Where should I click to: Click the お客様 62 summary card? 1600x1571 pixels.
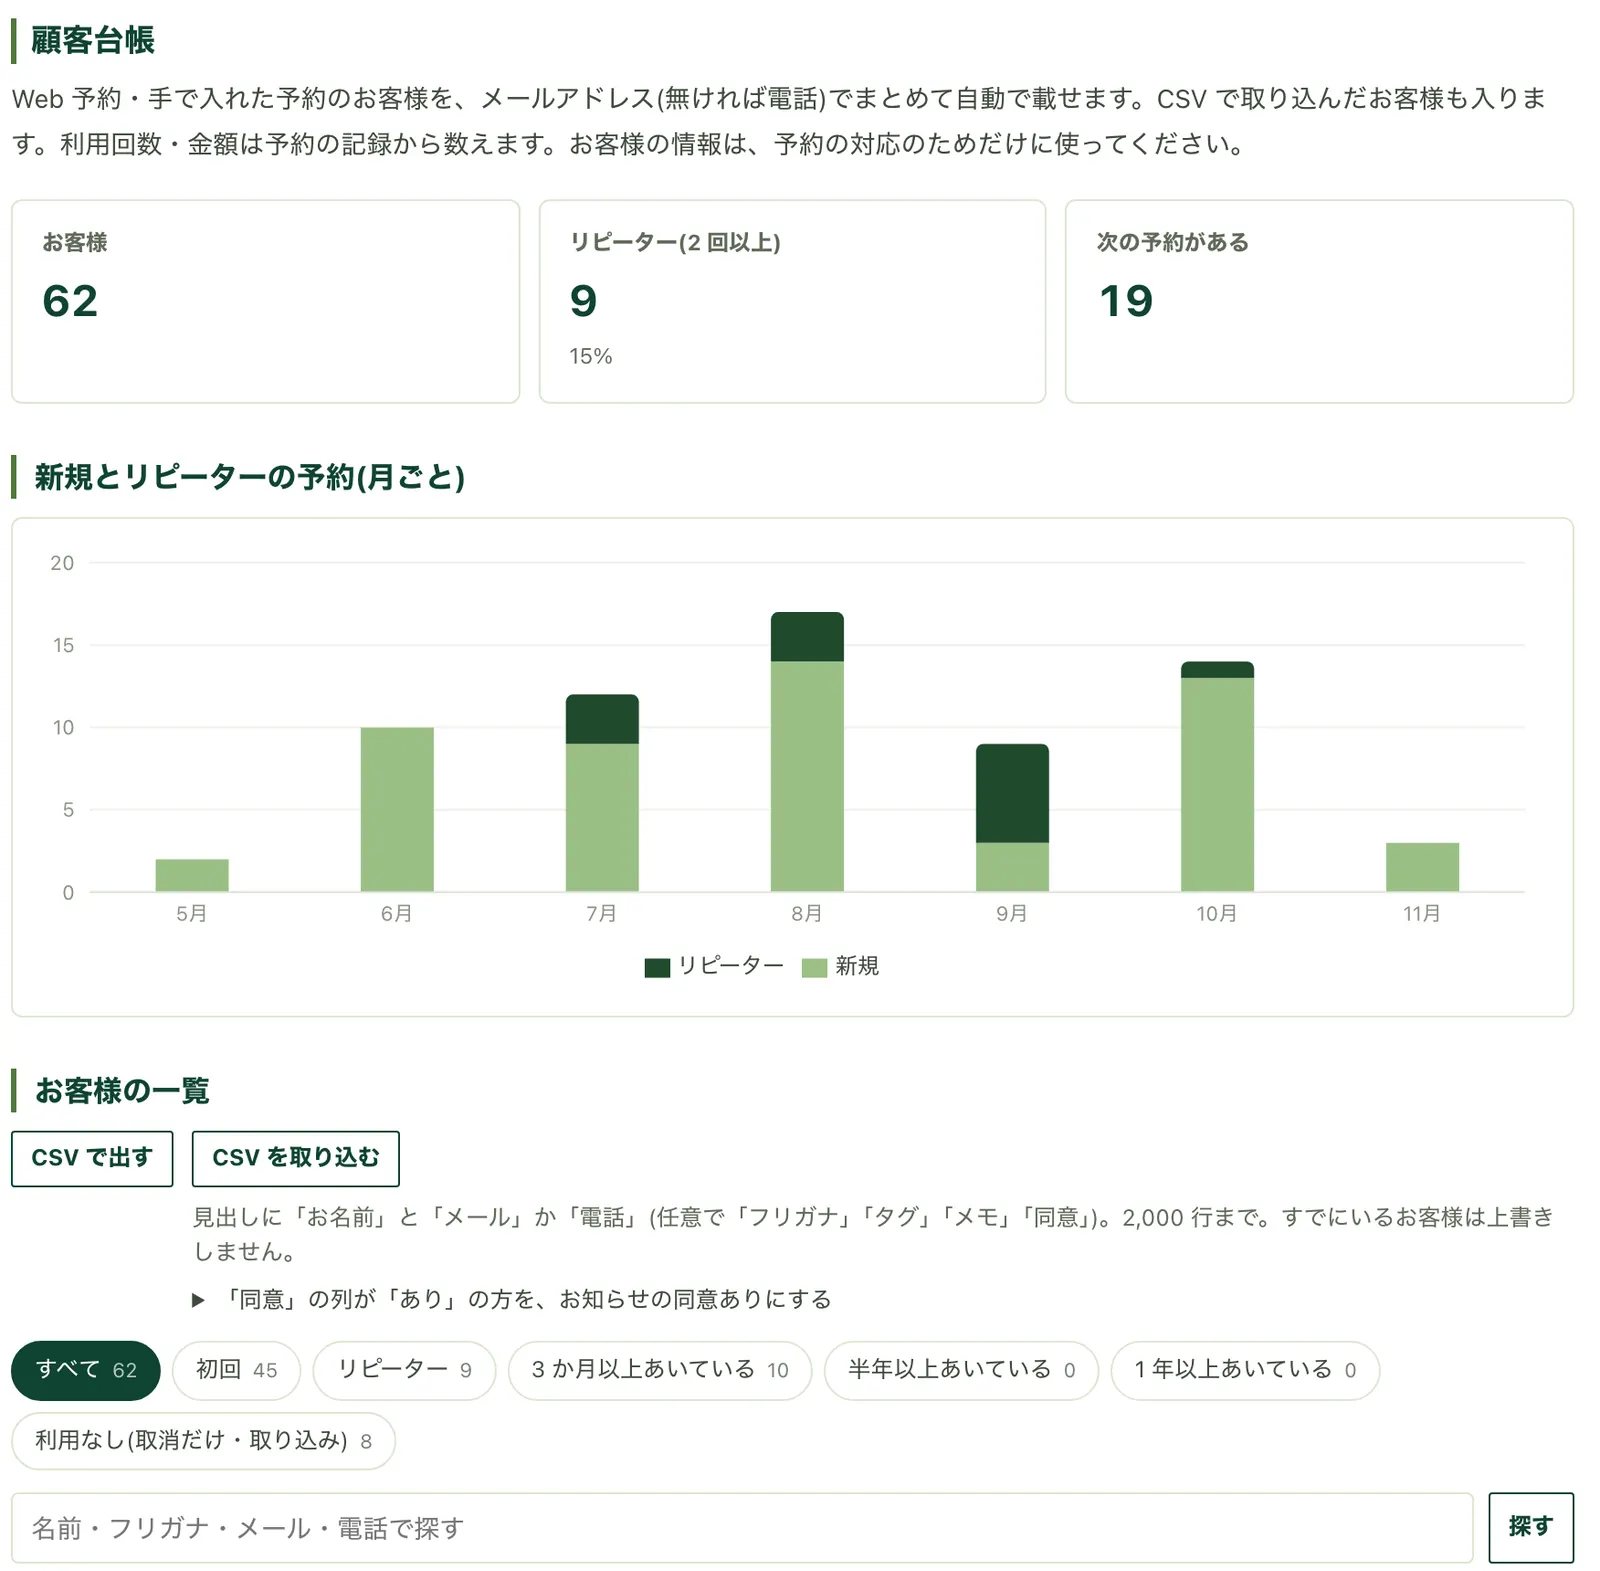tap(265, 301)
